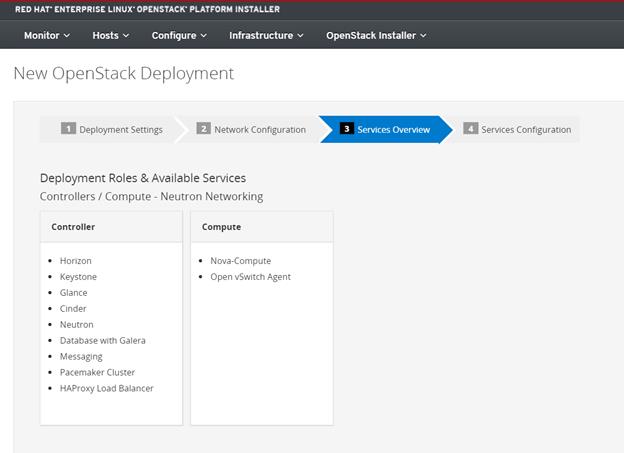Click the step number 3 badge

coord(347,129)
